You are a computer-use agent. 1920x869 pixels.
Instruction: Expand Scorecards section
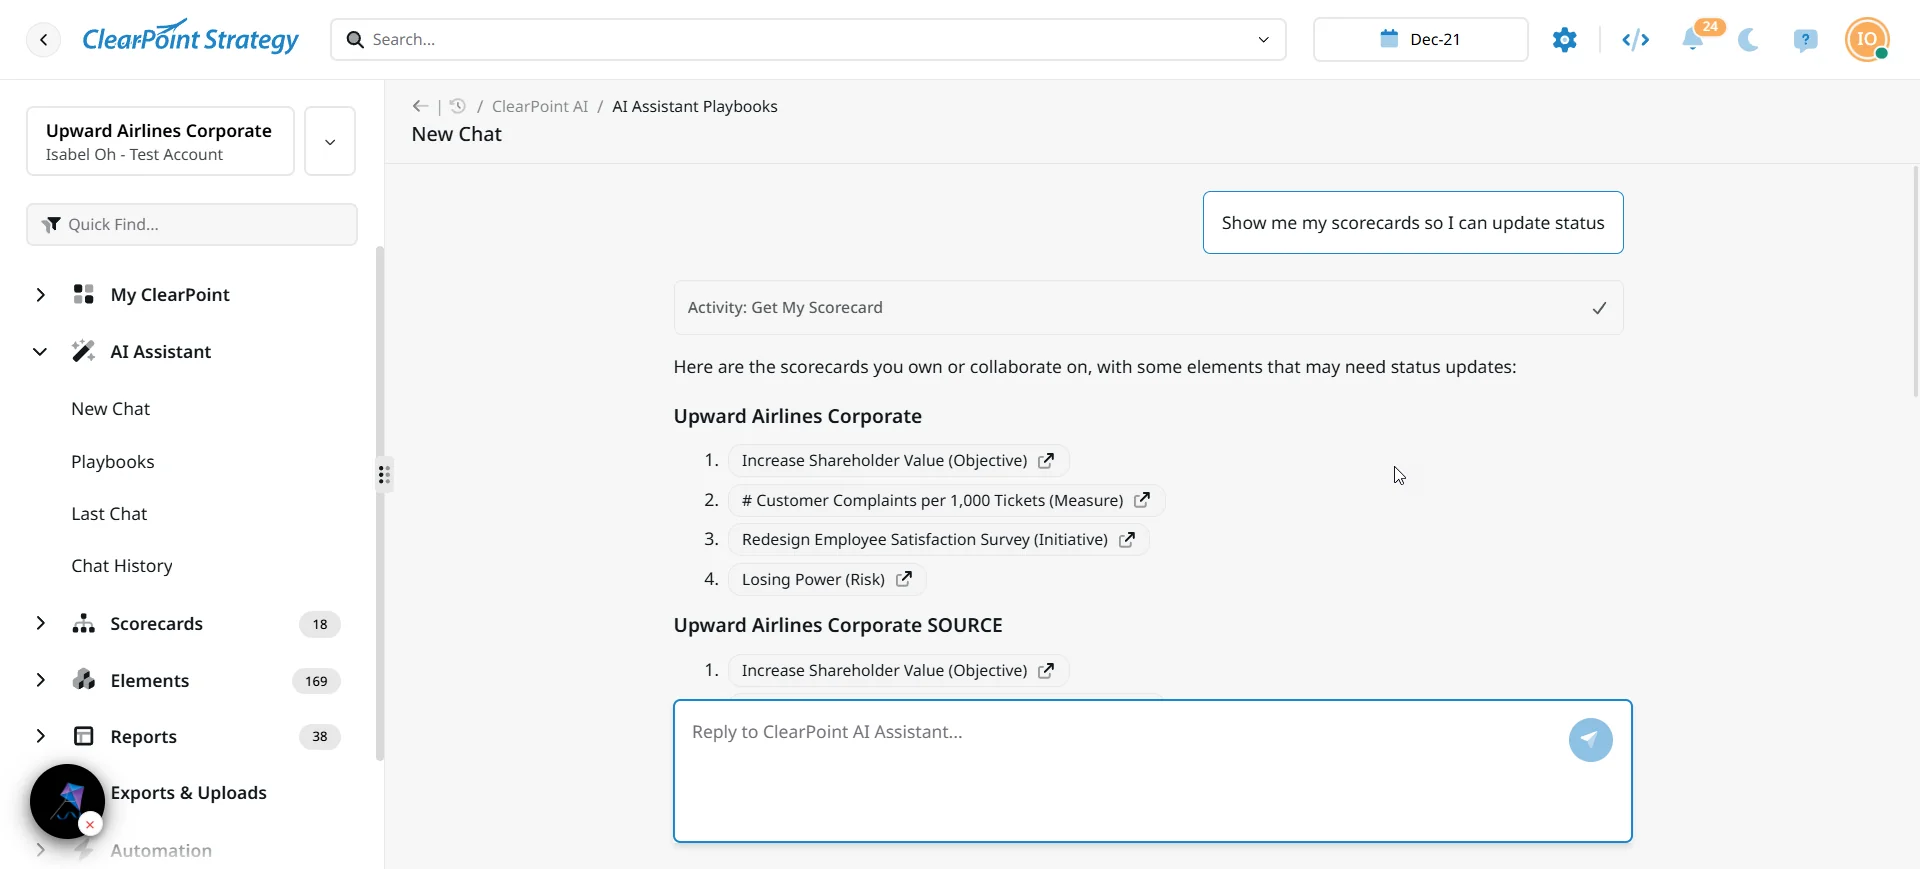pyautogui.click(x=40, y=623)
